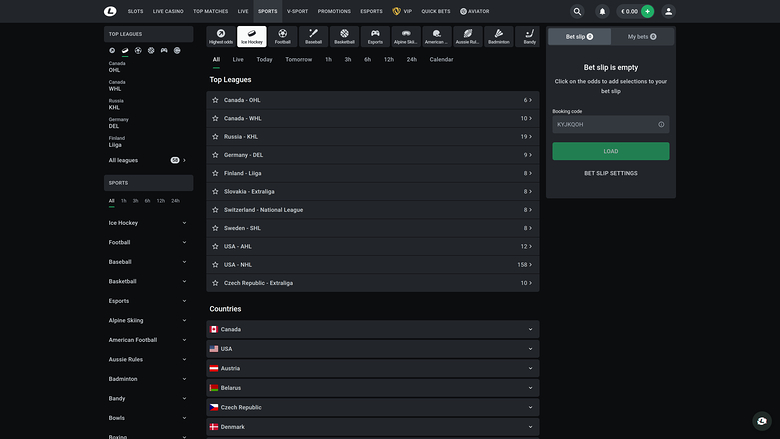Select the Tomorrow time filter
The width and height of the screenshot is (780, 439).
298,59
